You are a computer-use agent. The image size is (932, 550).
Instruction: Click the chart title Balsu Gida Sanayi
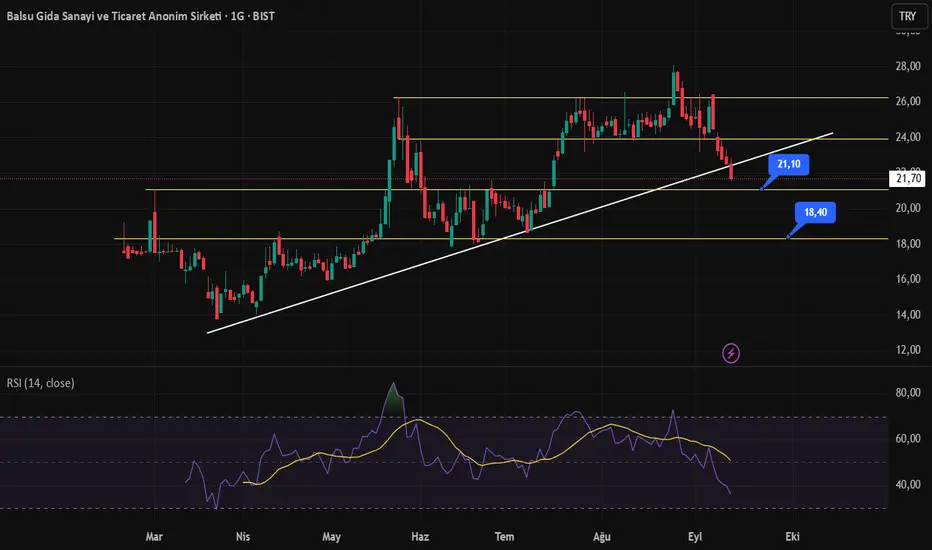point(140,16)
